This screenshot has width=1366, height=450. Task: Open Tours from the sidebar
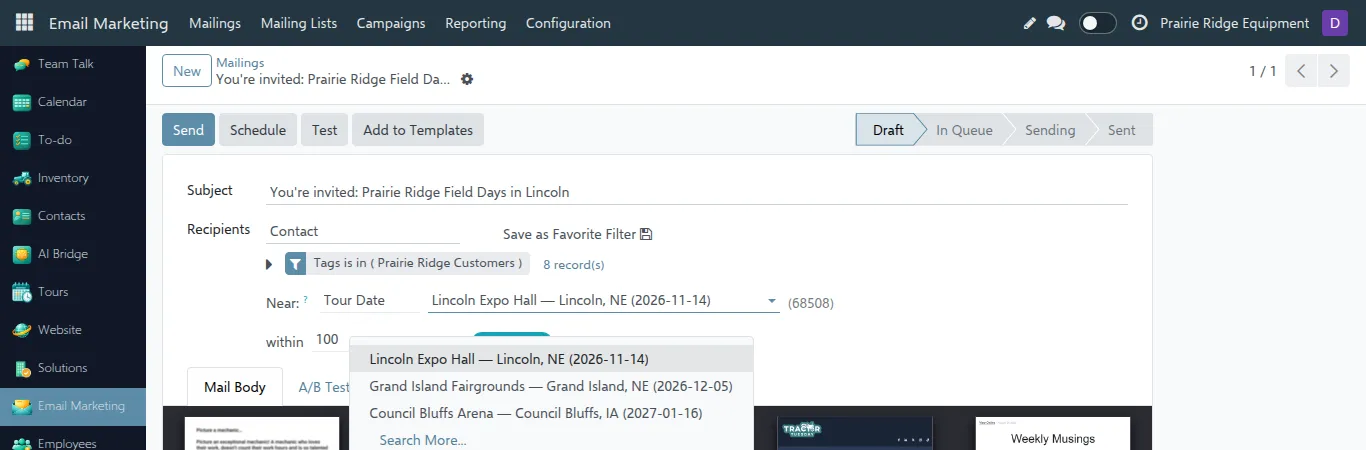73,292
